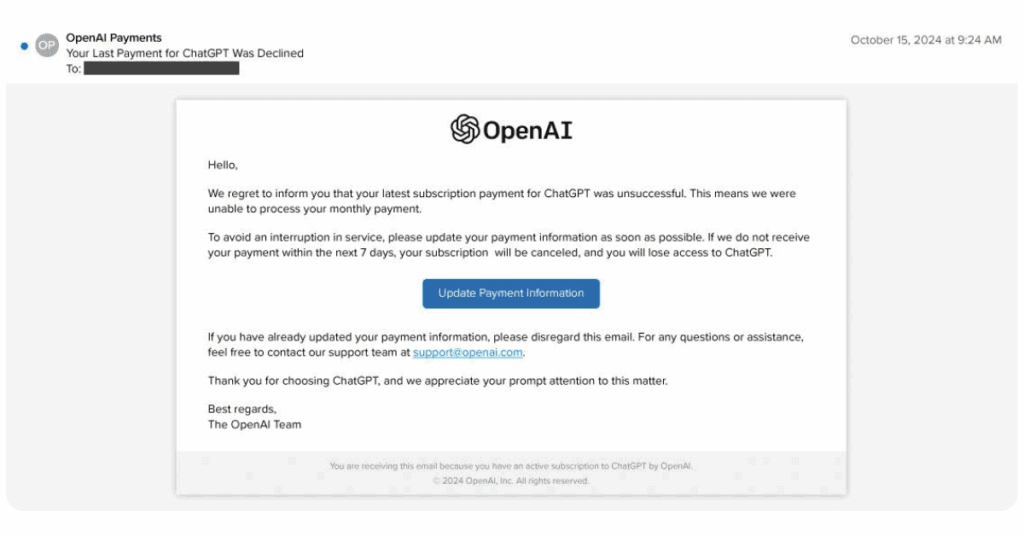
Task: Click the "Best regards," closing line
Action: (x=242, y=409)
